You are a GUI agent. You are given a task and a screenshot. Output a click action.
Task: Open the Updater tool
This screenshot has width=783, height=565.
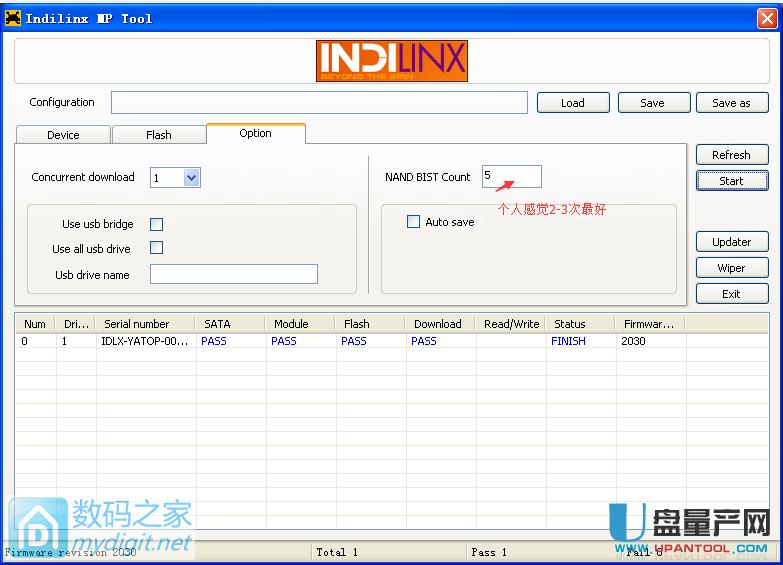[731, 242]
